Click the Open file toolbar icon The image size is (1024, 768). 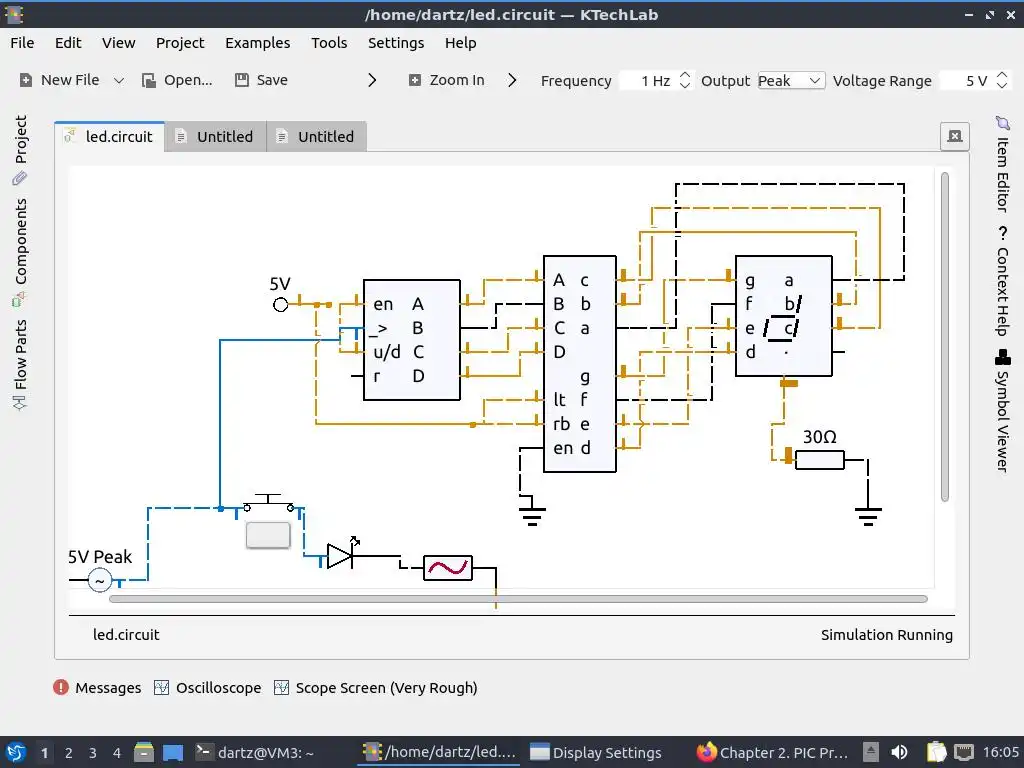click(x=149, y=80)
